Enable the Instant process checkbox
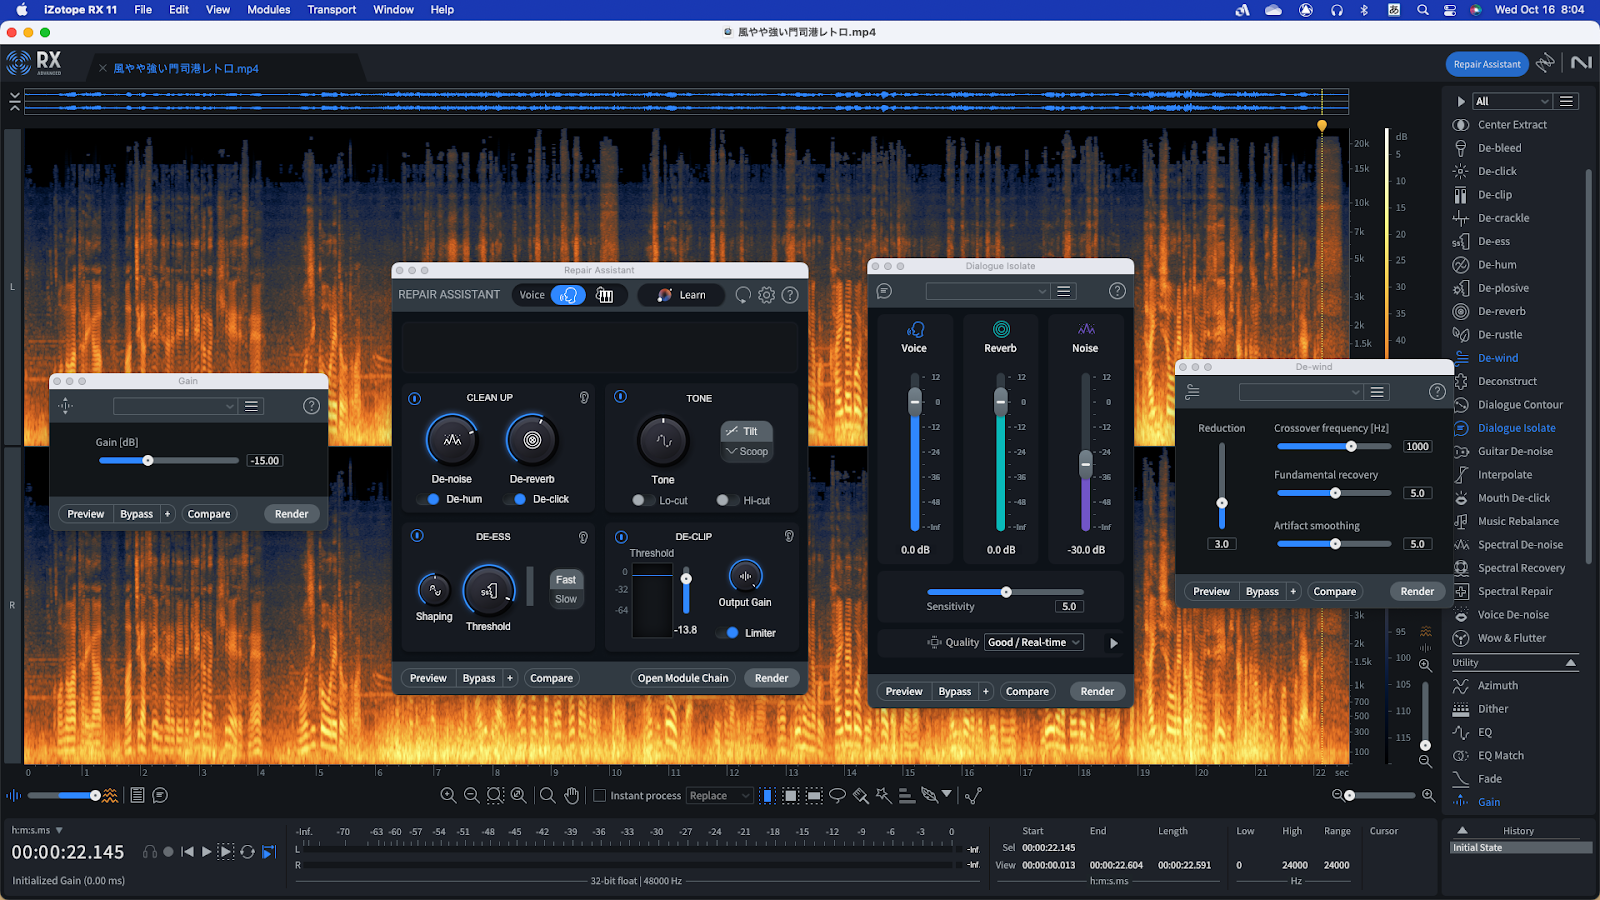Viewport: 1600px width, 900px height. pos(600,796)
